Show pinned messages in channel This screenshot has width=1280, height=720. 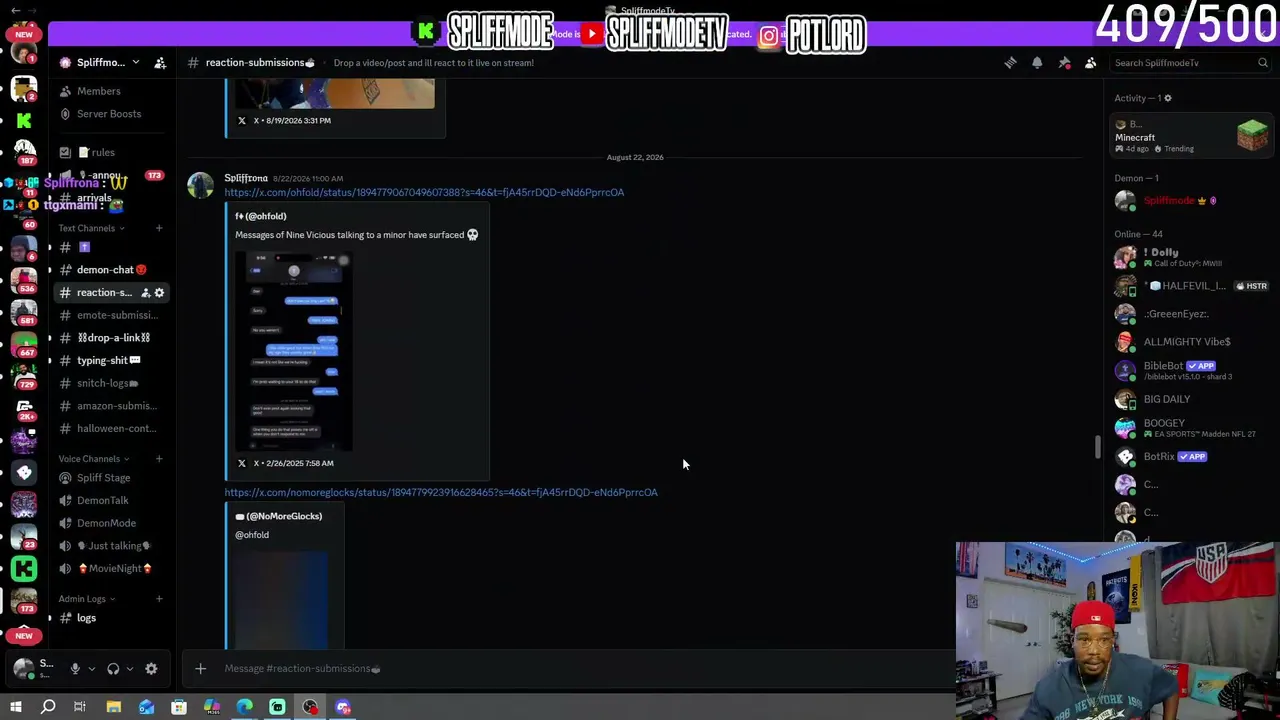1064,63
